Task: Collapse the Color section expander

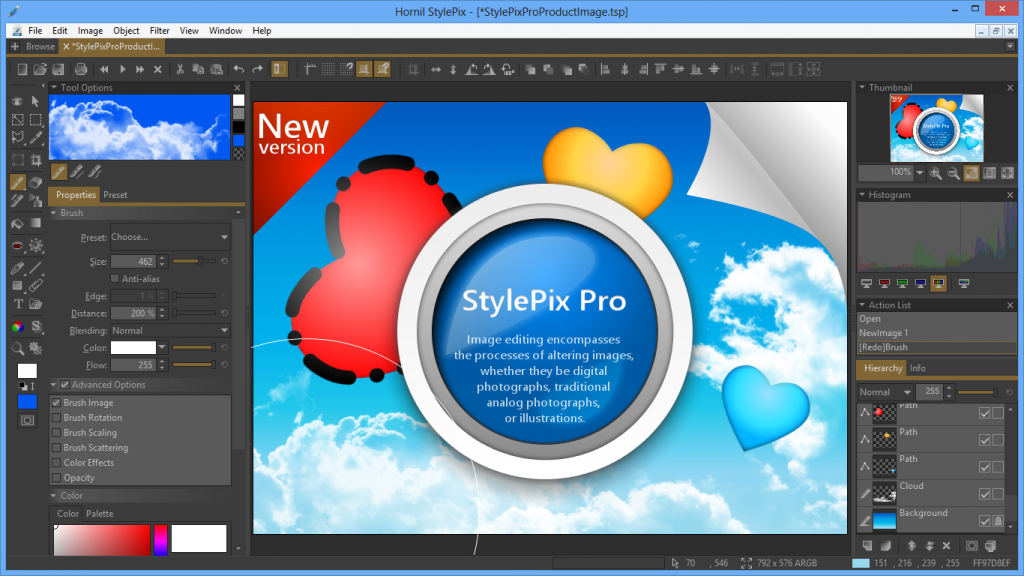Action: pos(54,496)
